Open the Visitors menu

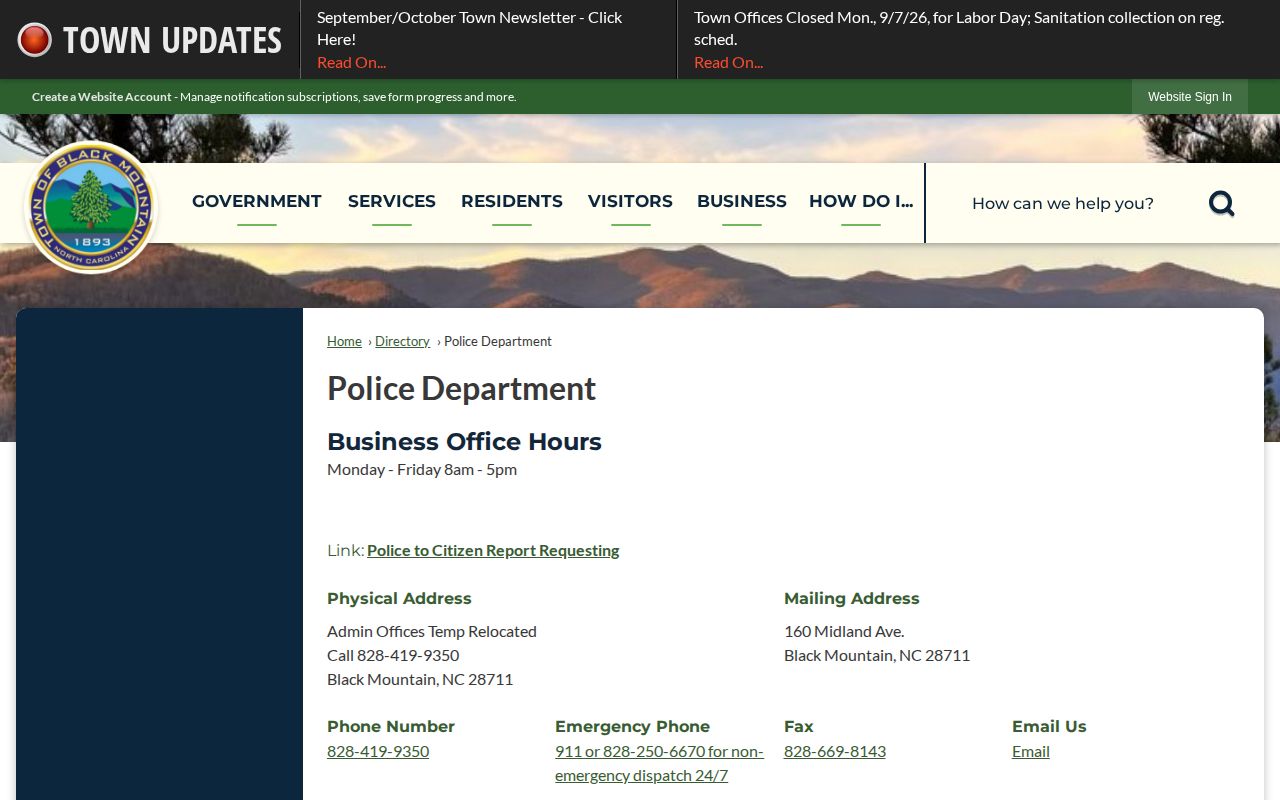point(630,202)
